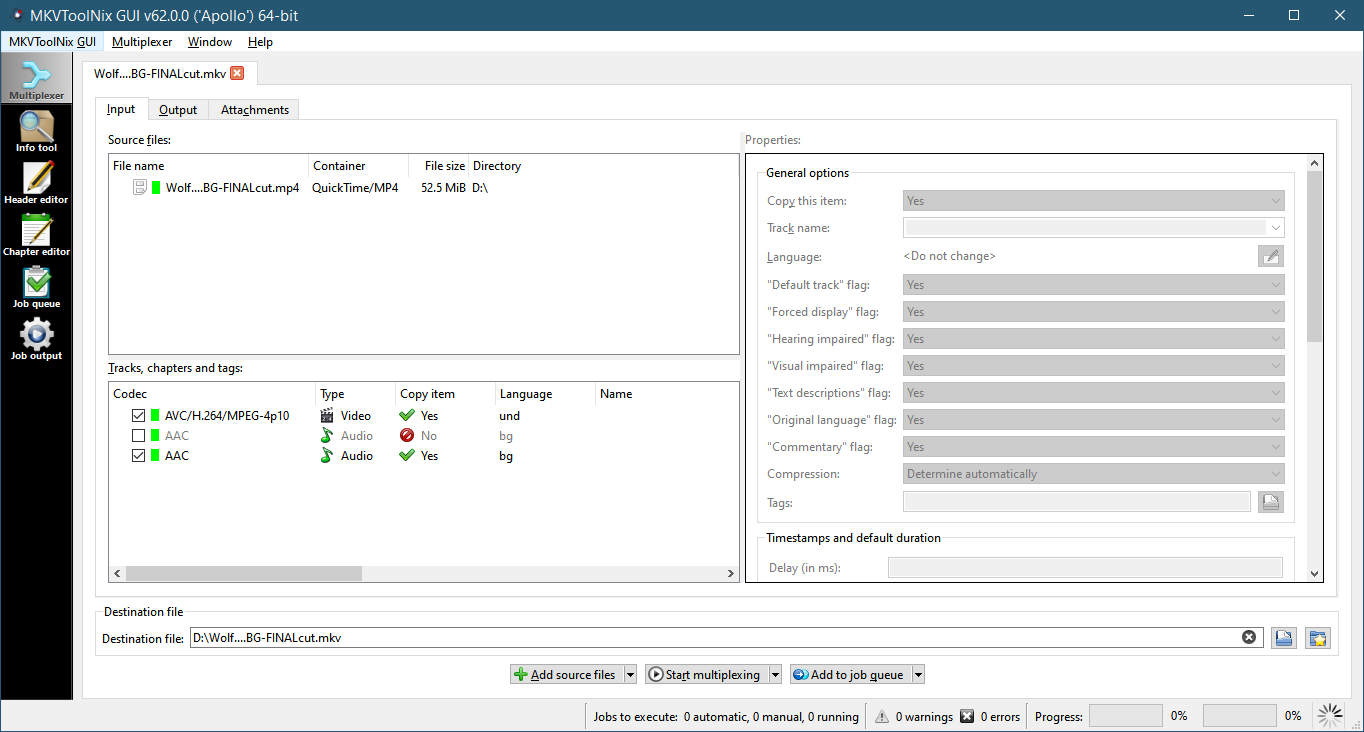Clear the destination file field
This screenshot has height=732, width=1364.
click(1249, 637)
